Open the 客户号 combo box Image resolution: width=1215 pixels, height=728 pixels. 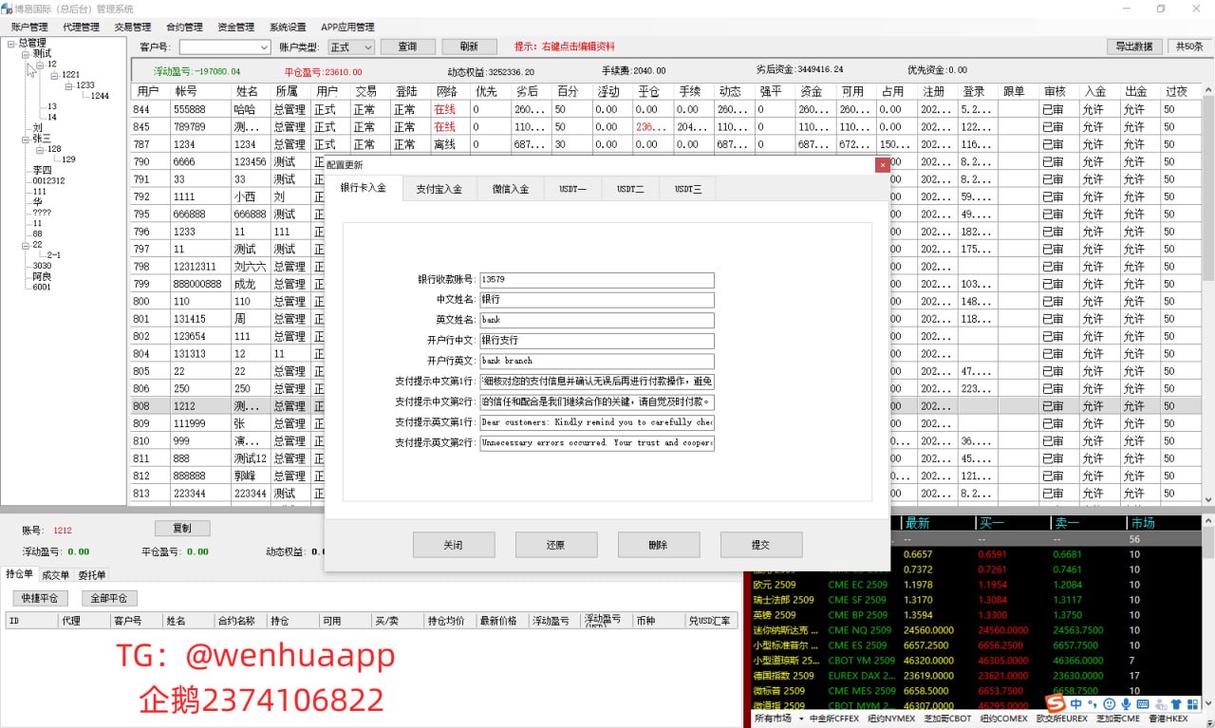(264, 47)
